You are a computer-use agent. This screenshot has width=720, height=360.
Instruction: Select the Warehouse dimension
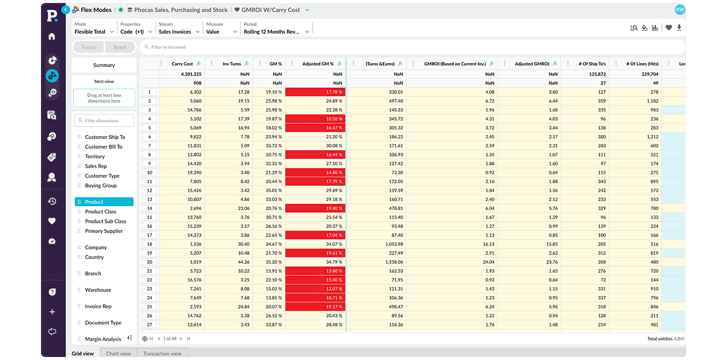[98, 290]
